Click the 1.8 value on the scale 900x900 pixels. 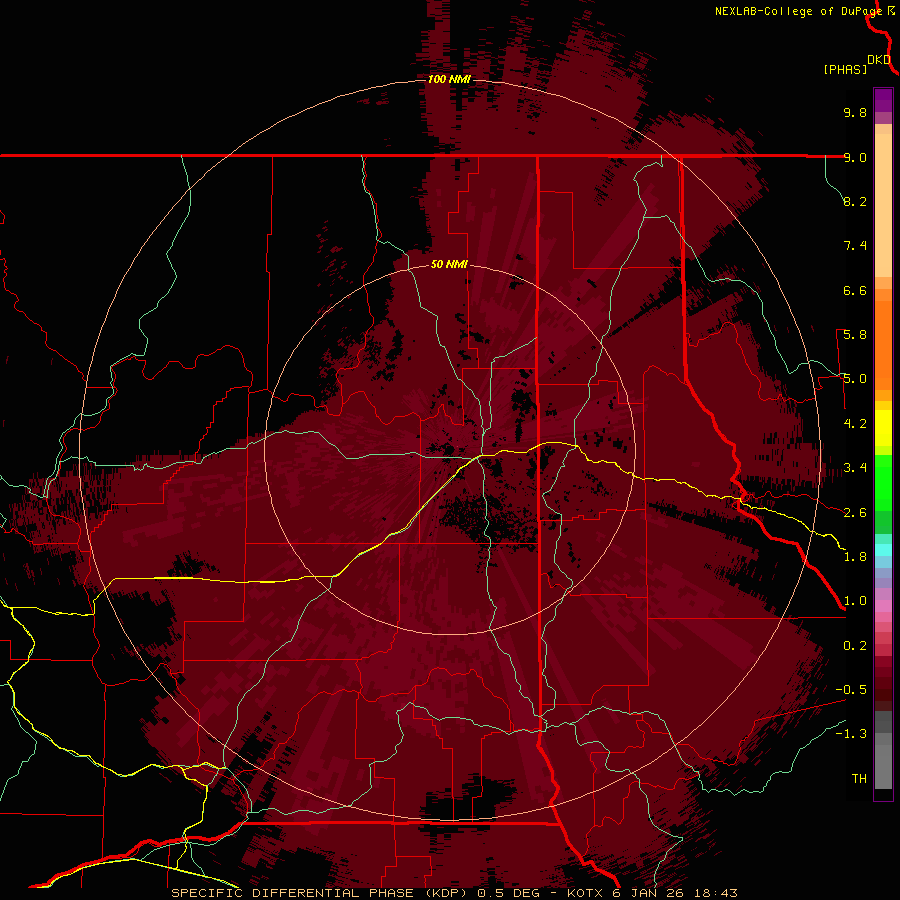(855, 557)
